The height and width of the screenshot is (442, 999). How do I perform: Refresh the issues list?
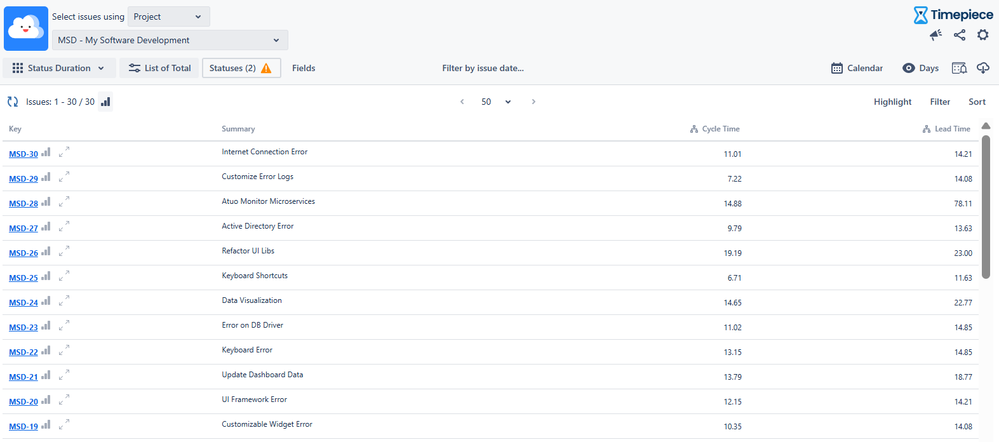(x=13, y=102)
